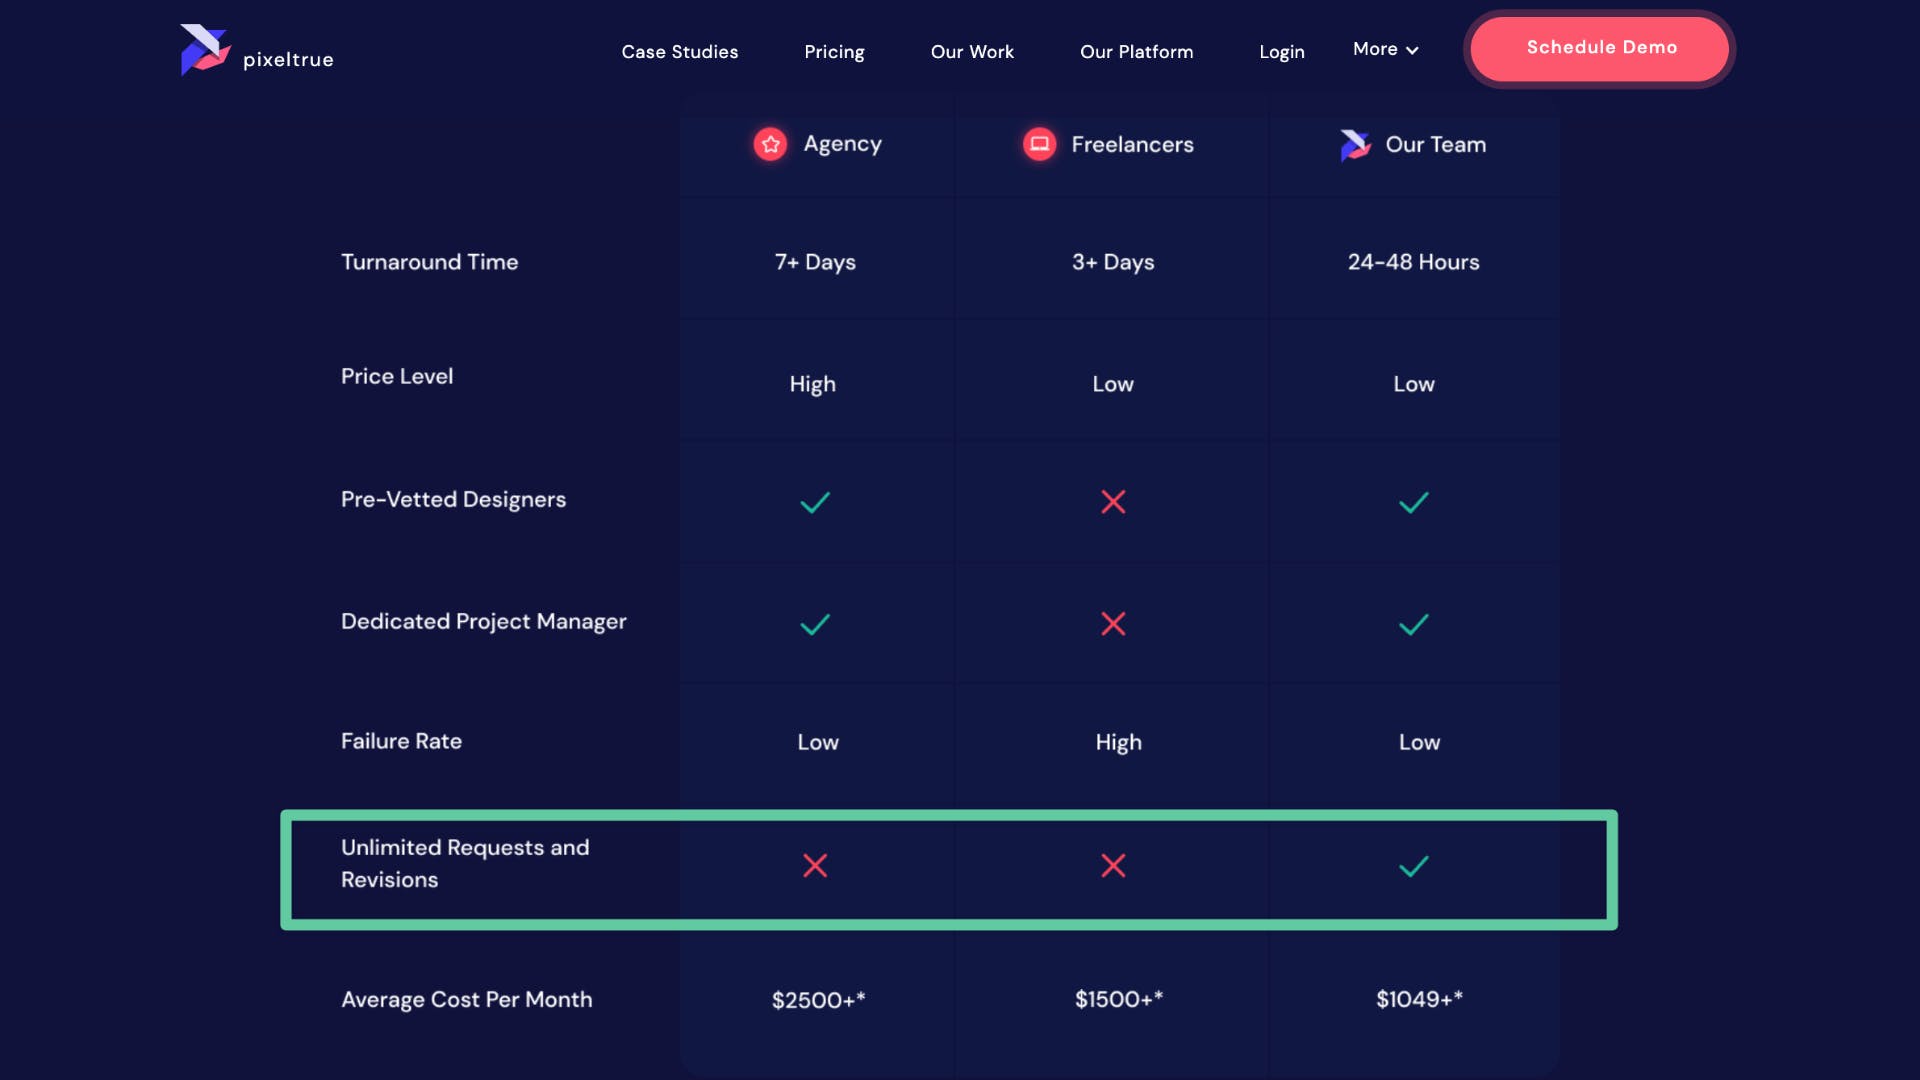Click the Schedule Demo button
The width and height of the screenshot is (1920, 1080).
coord(1601,47)
